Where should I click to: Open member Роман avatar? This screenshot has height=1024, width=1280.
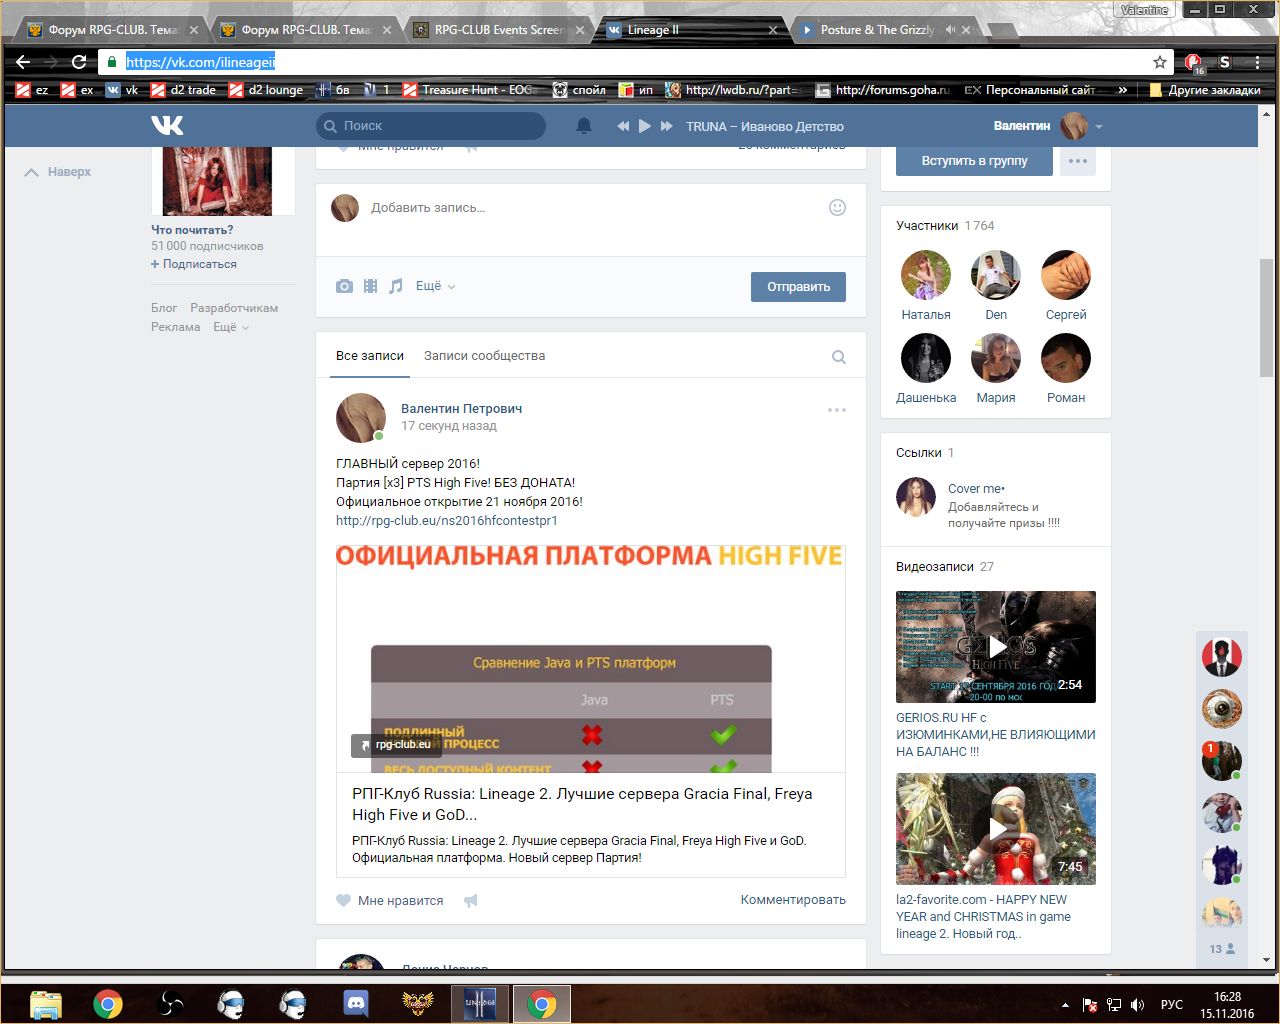tap(1066, 358)
